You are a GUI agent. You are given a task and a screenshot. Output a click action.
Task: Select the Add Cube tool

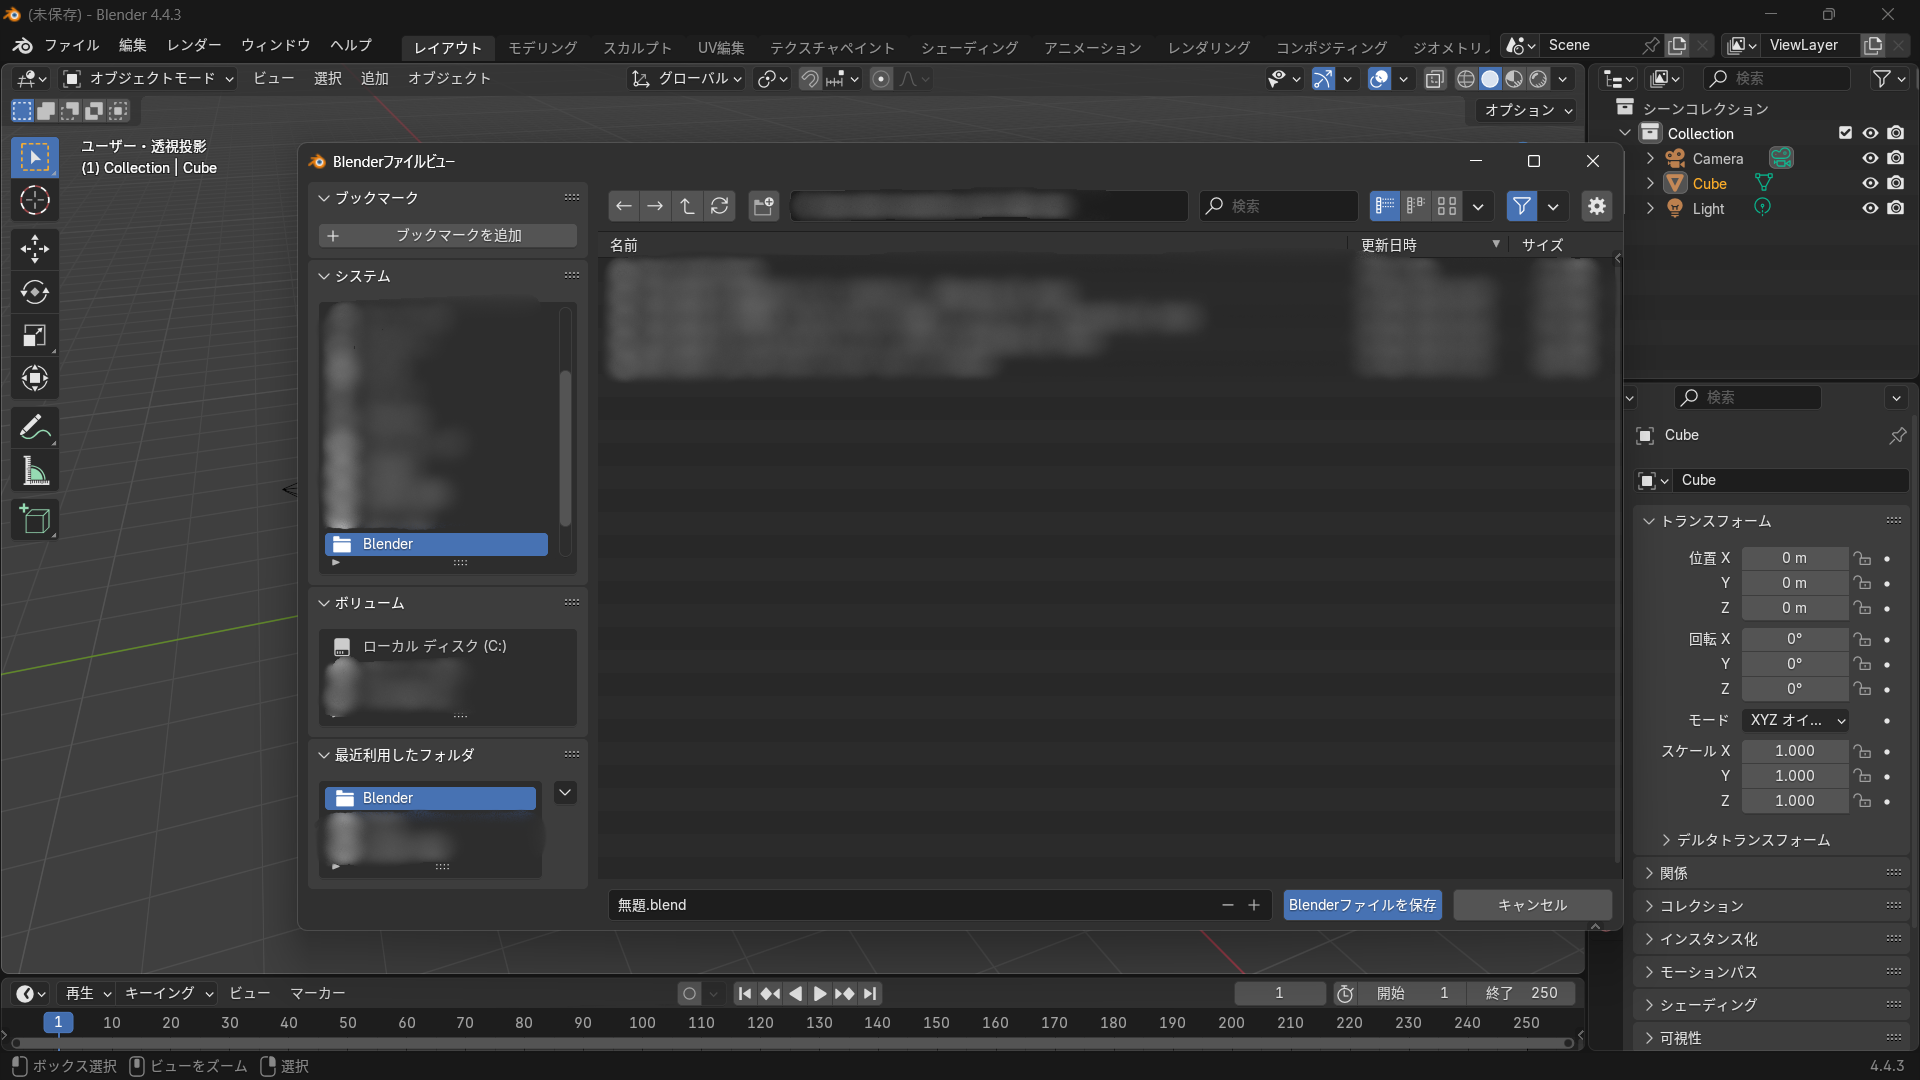(x=35, y=520)
